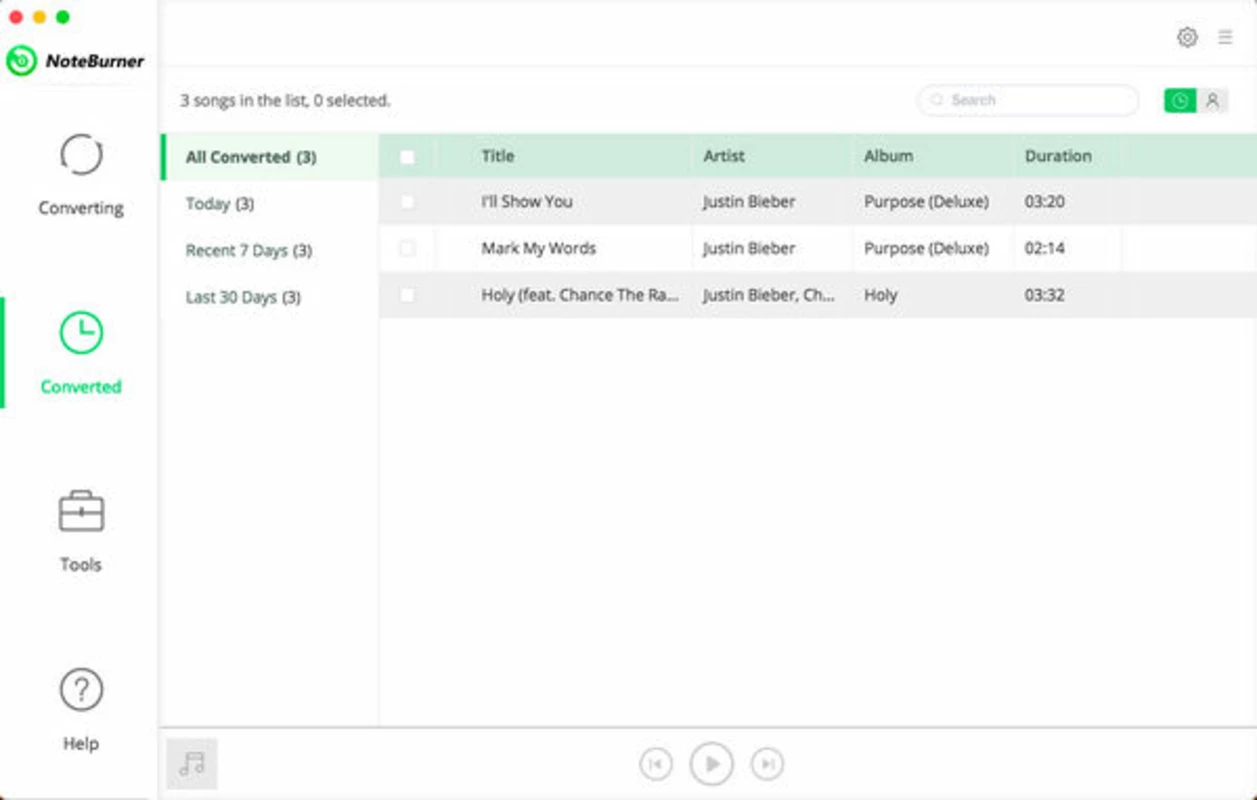Image resolution: width=1257 pixels, height=800 pixels.
Task: Sort by the Album column header
Action: point(888,156)
